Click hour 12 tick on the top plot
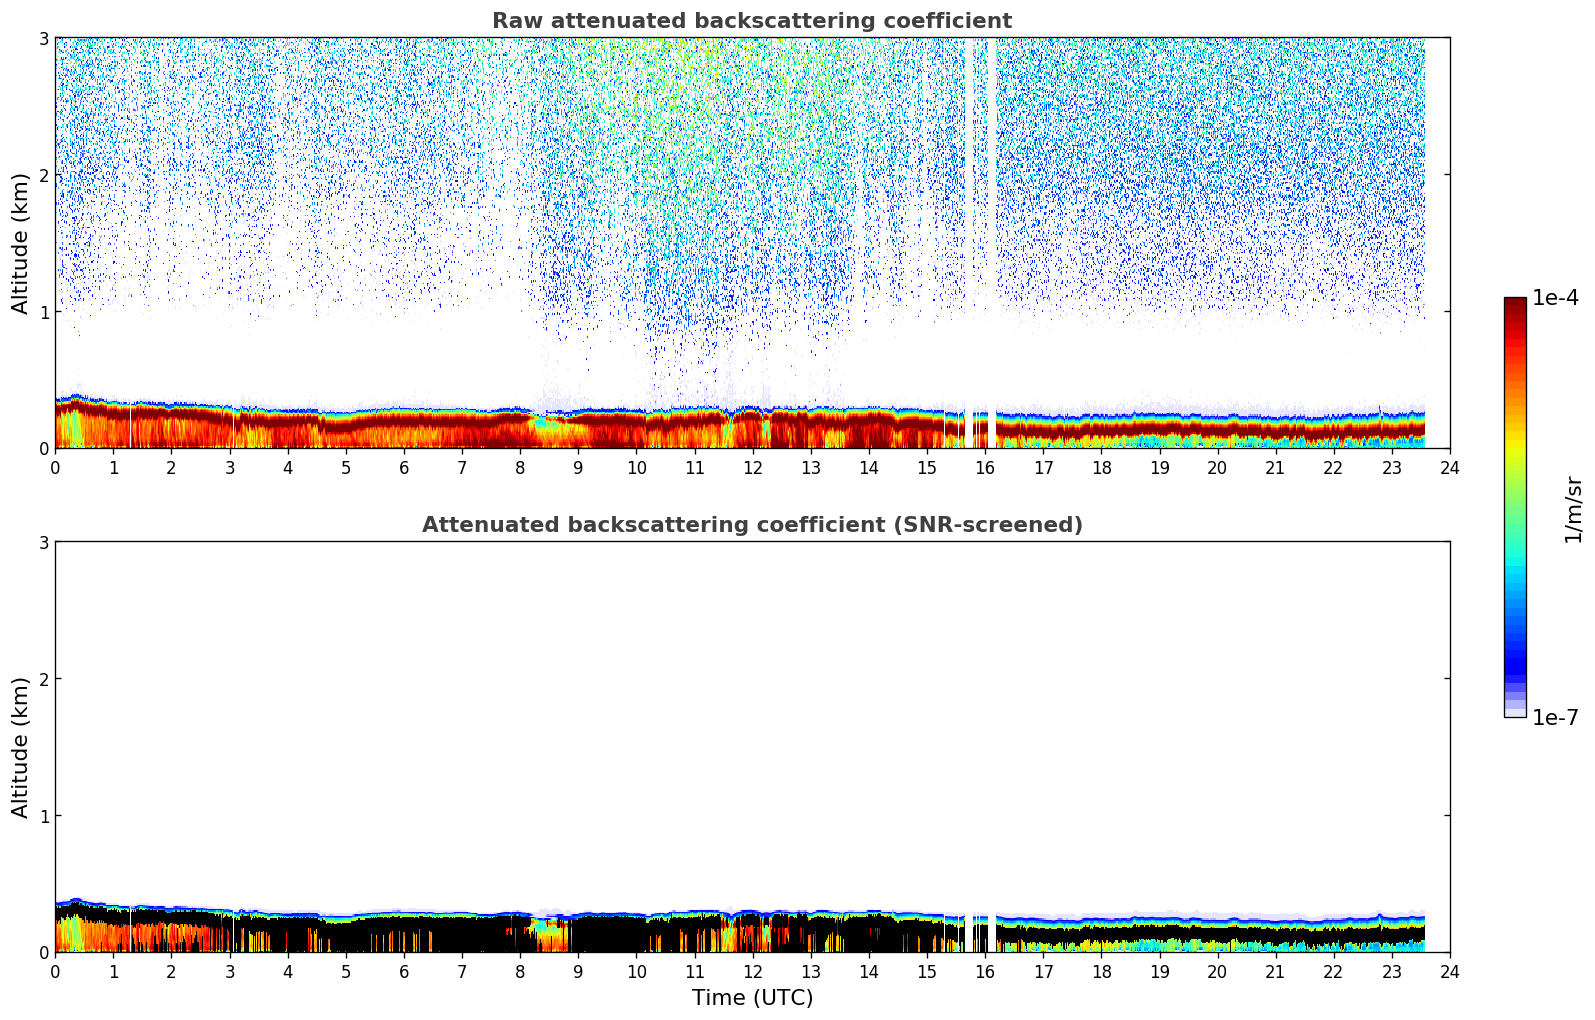 (x=752, y=467)
